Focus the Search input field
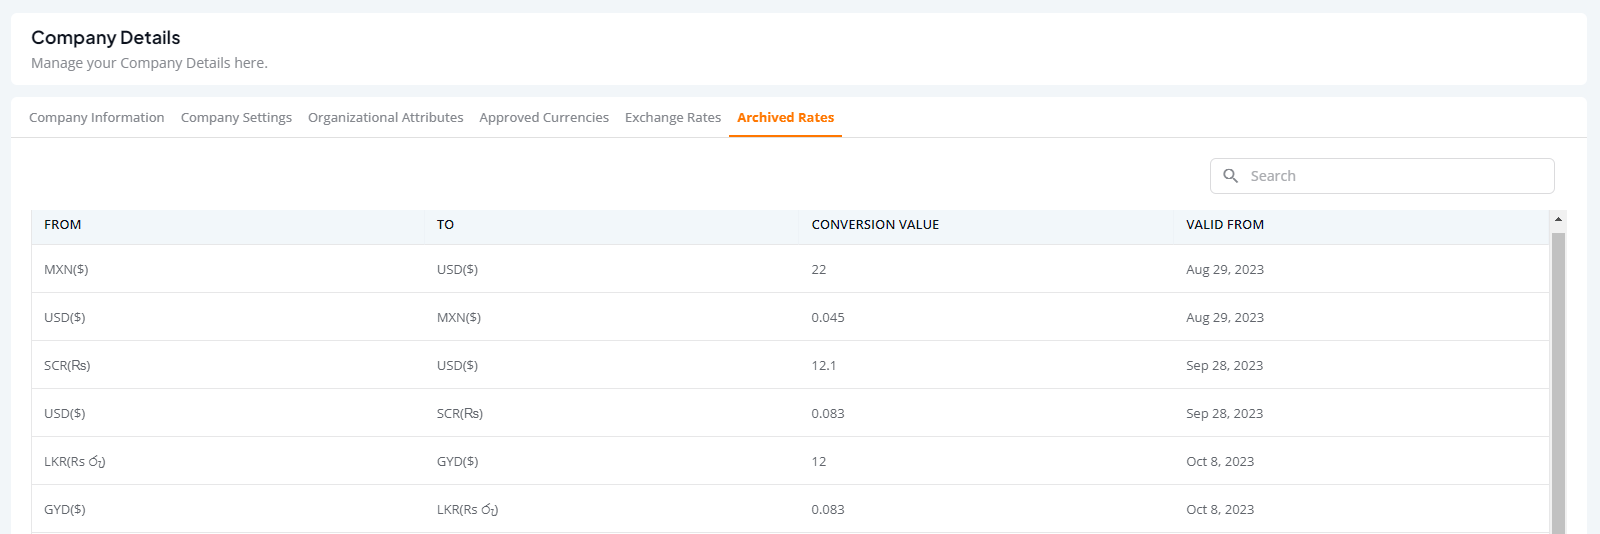 coord(1382,176)
